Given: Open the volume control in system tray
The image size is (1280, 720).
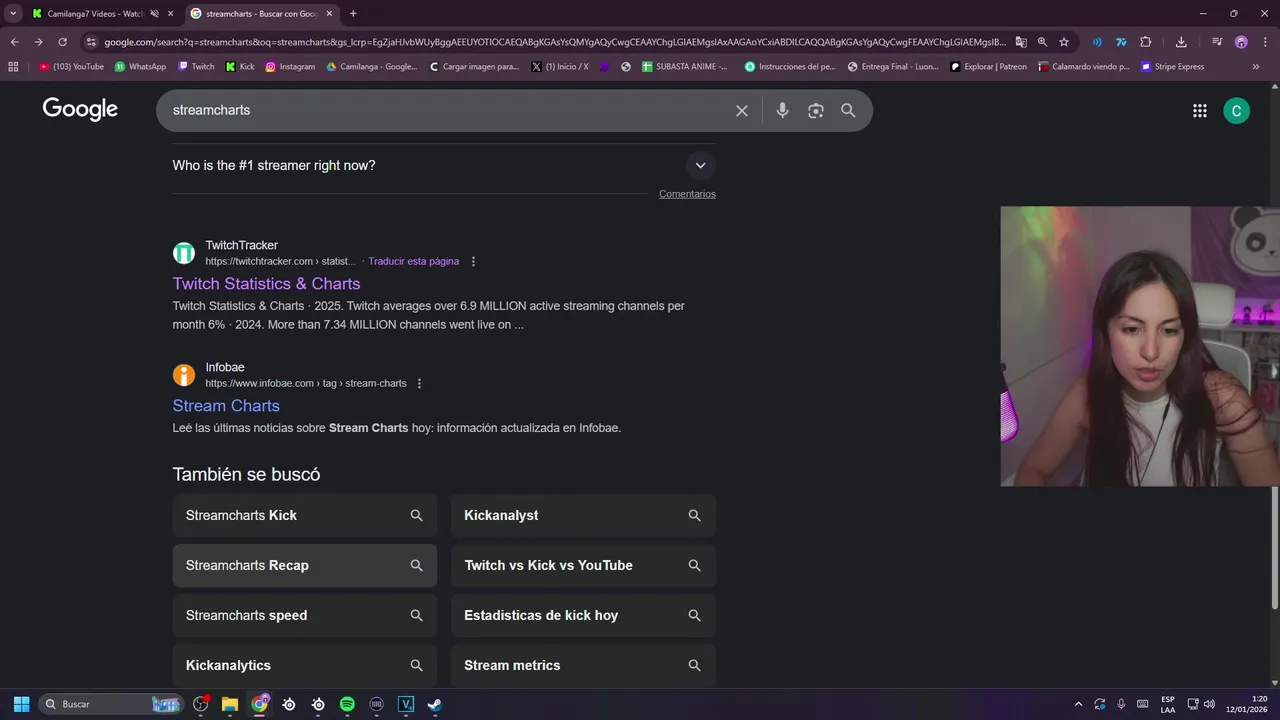Looking at the screenshot, I should [1209, 704].
